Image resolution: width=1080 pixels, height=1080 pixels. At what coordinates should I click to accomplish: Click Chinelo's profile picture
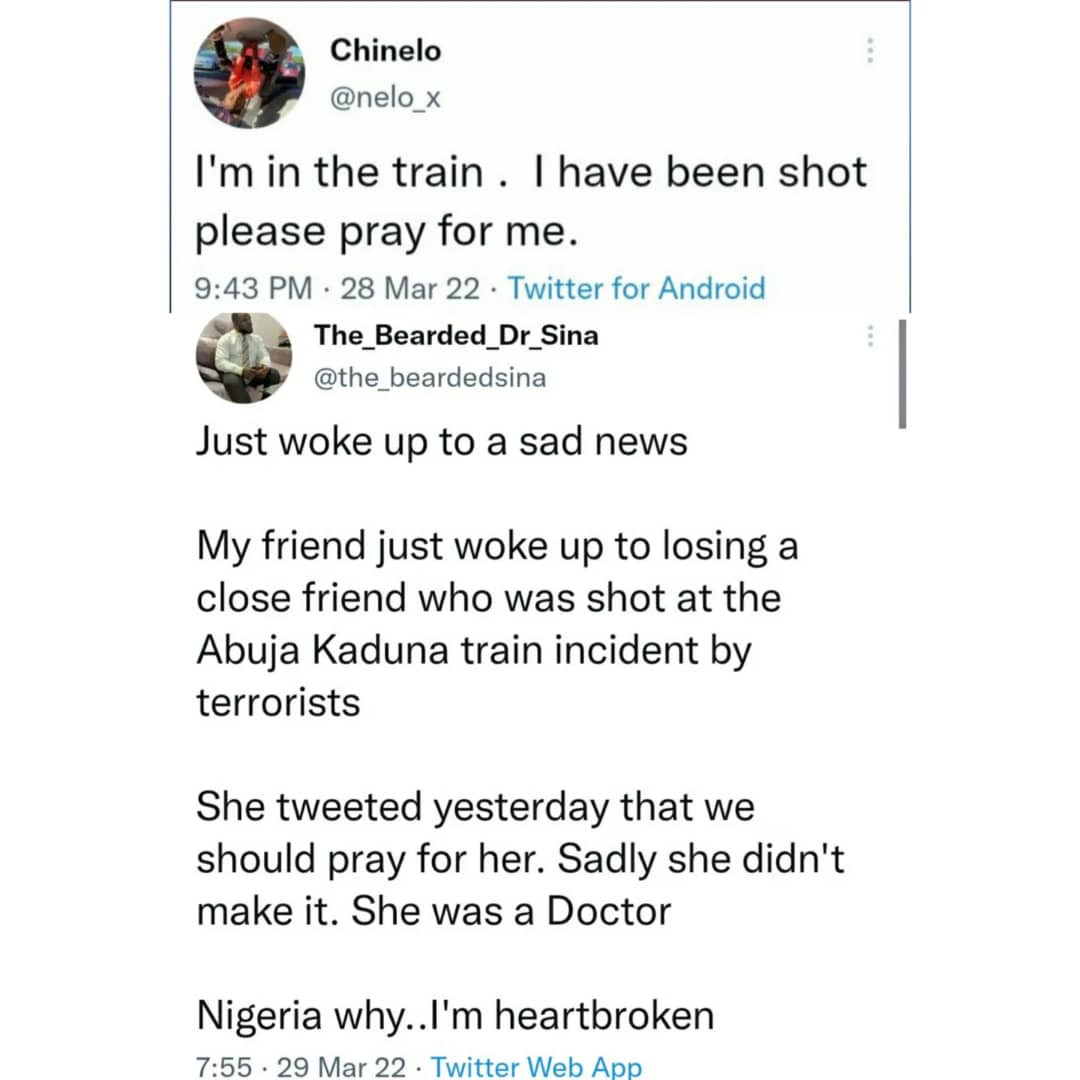pyautogui.click(x=248, y=72)
